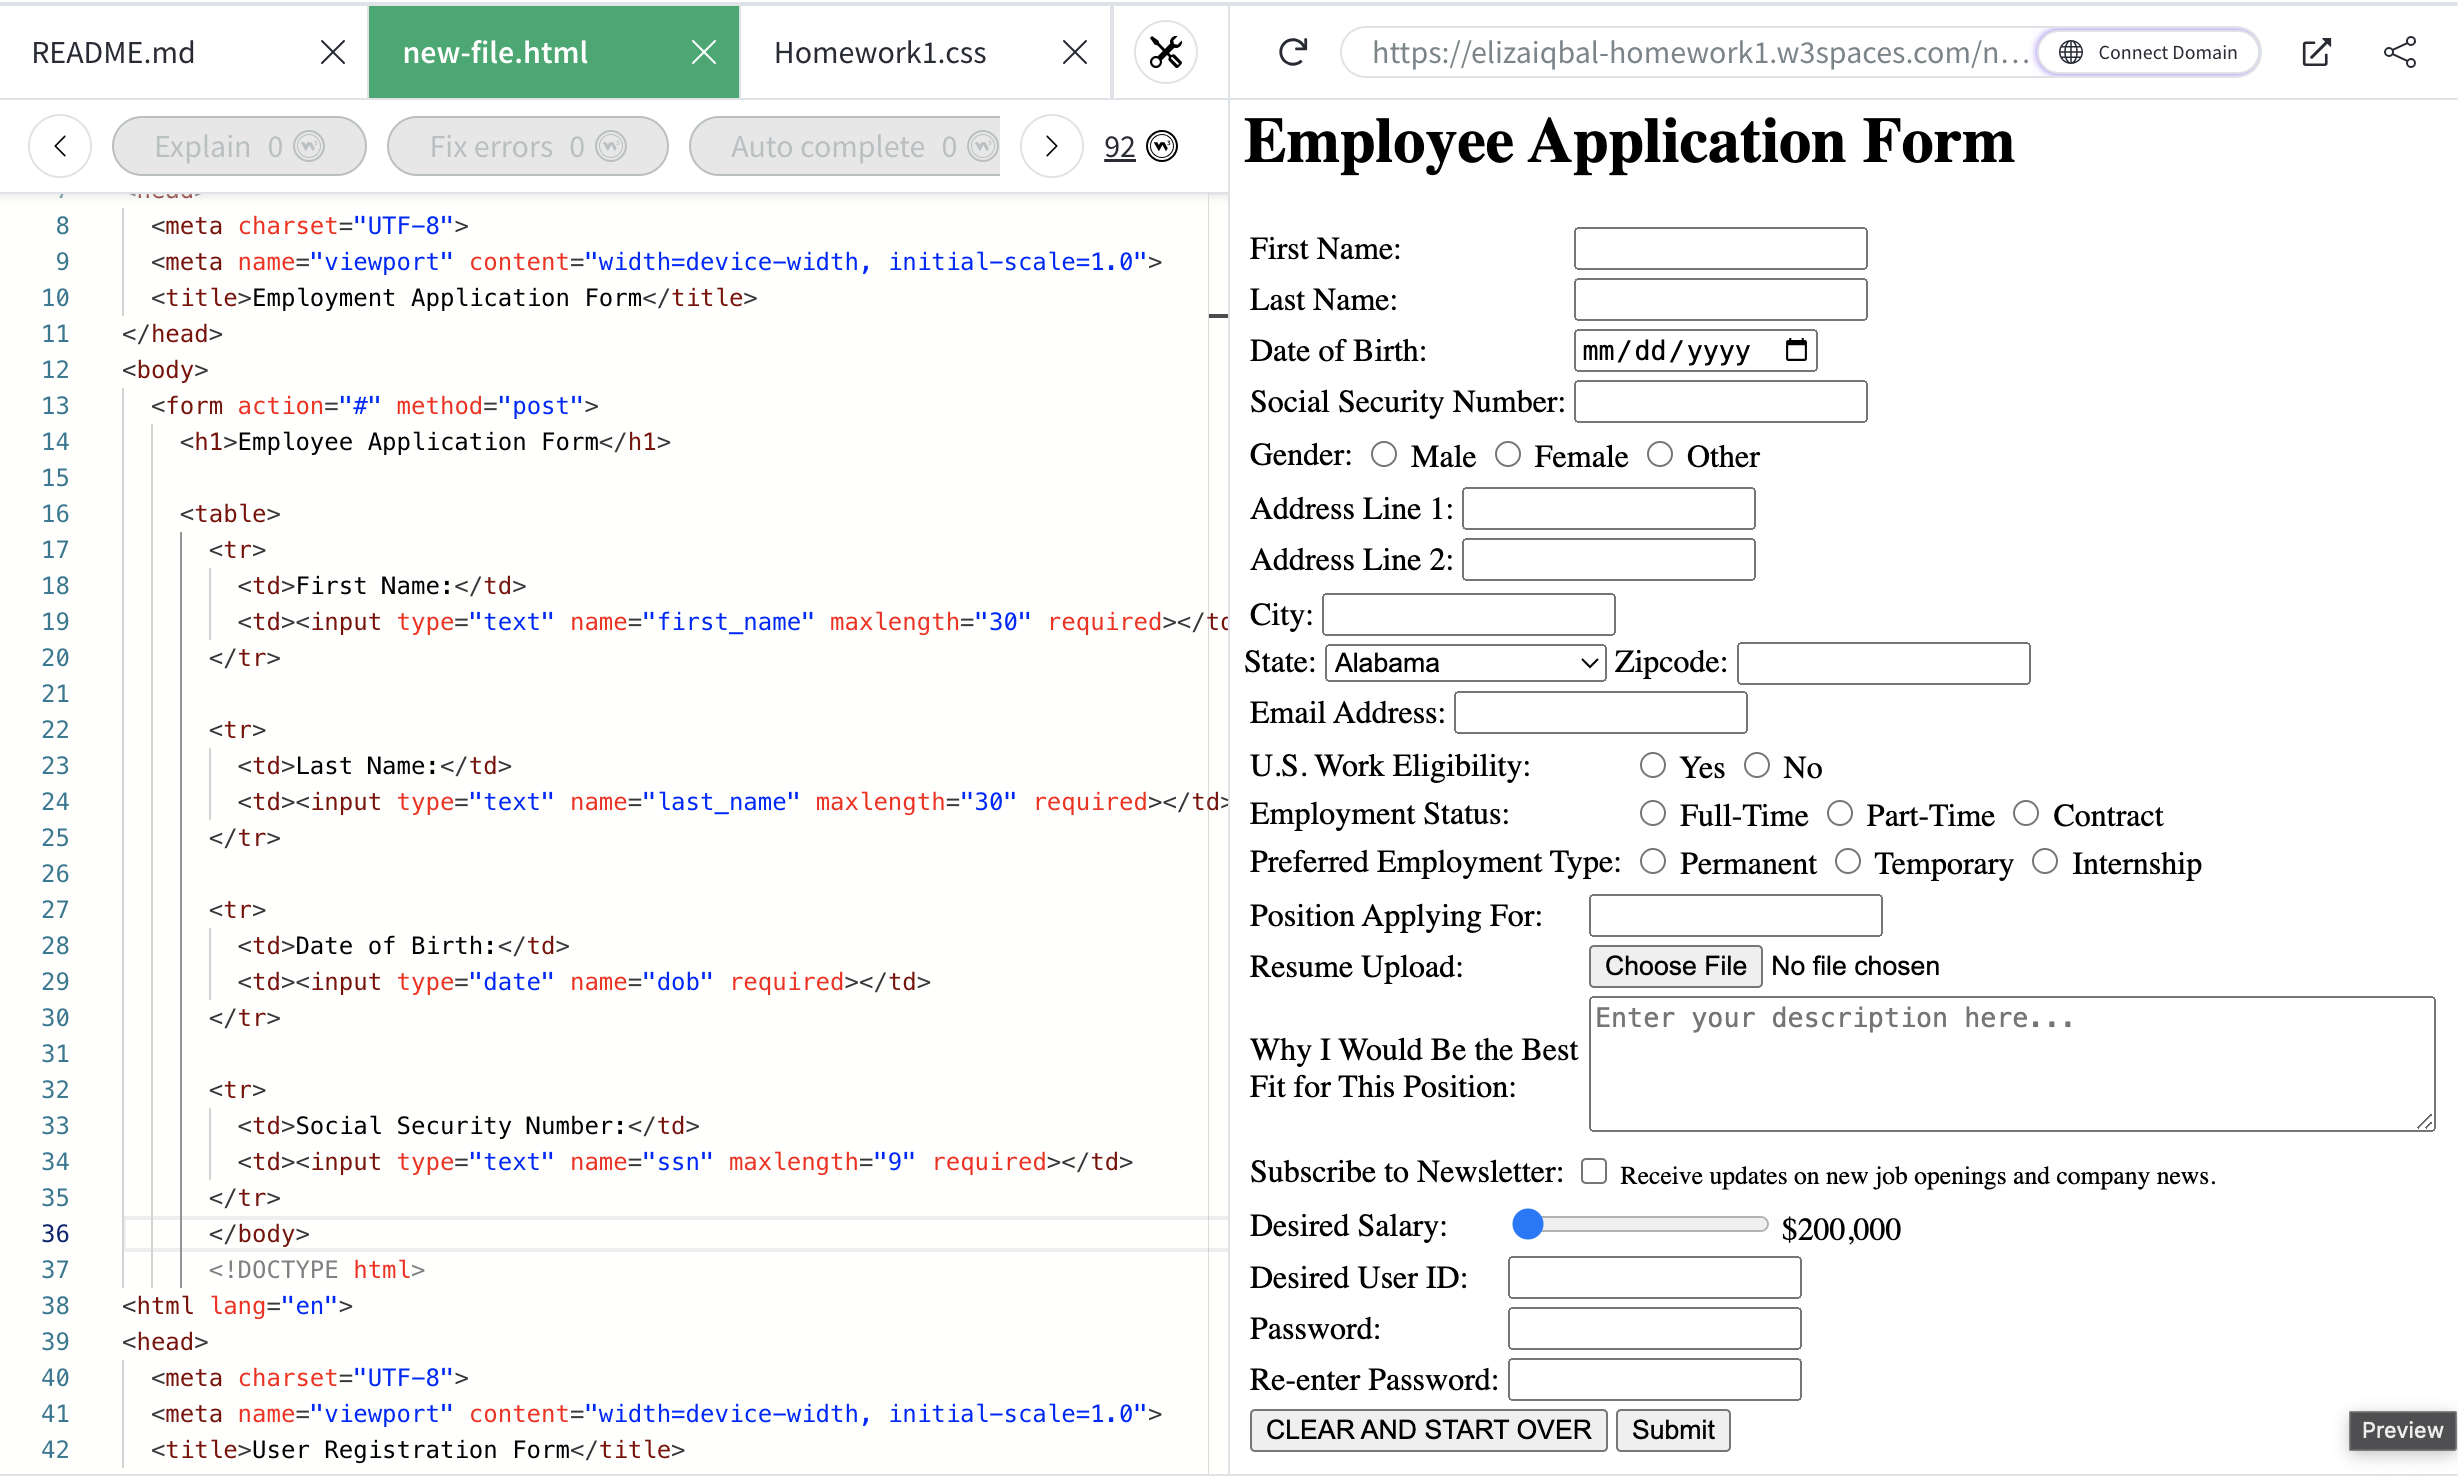This screenshot has height=1480, width=2458.
Task: Select Full-Time employment status
Action: (x=1653, y=814)
